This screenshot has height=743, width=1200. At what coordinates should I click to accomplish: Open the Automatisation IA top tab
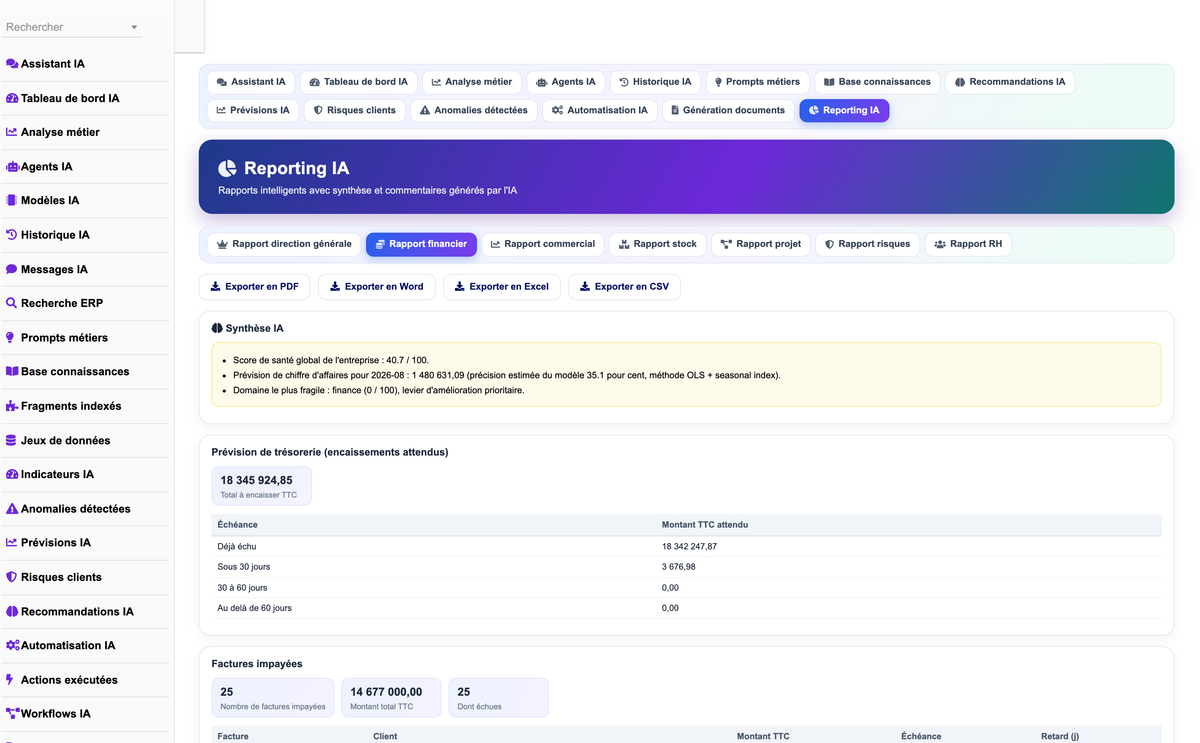click(600, 110)
